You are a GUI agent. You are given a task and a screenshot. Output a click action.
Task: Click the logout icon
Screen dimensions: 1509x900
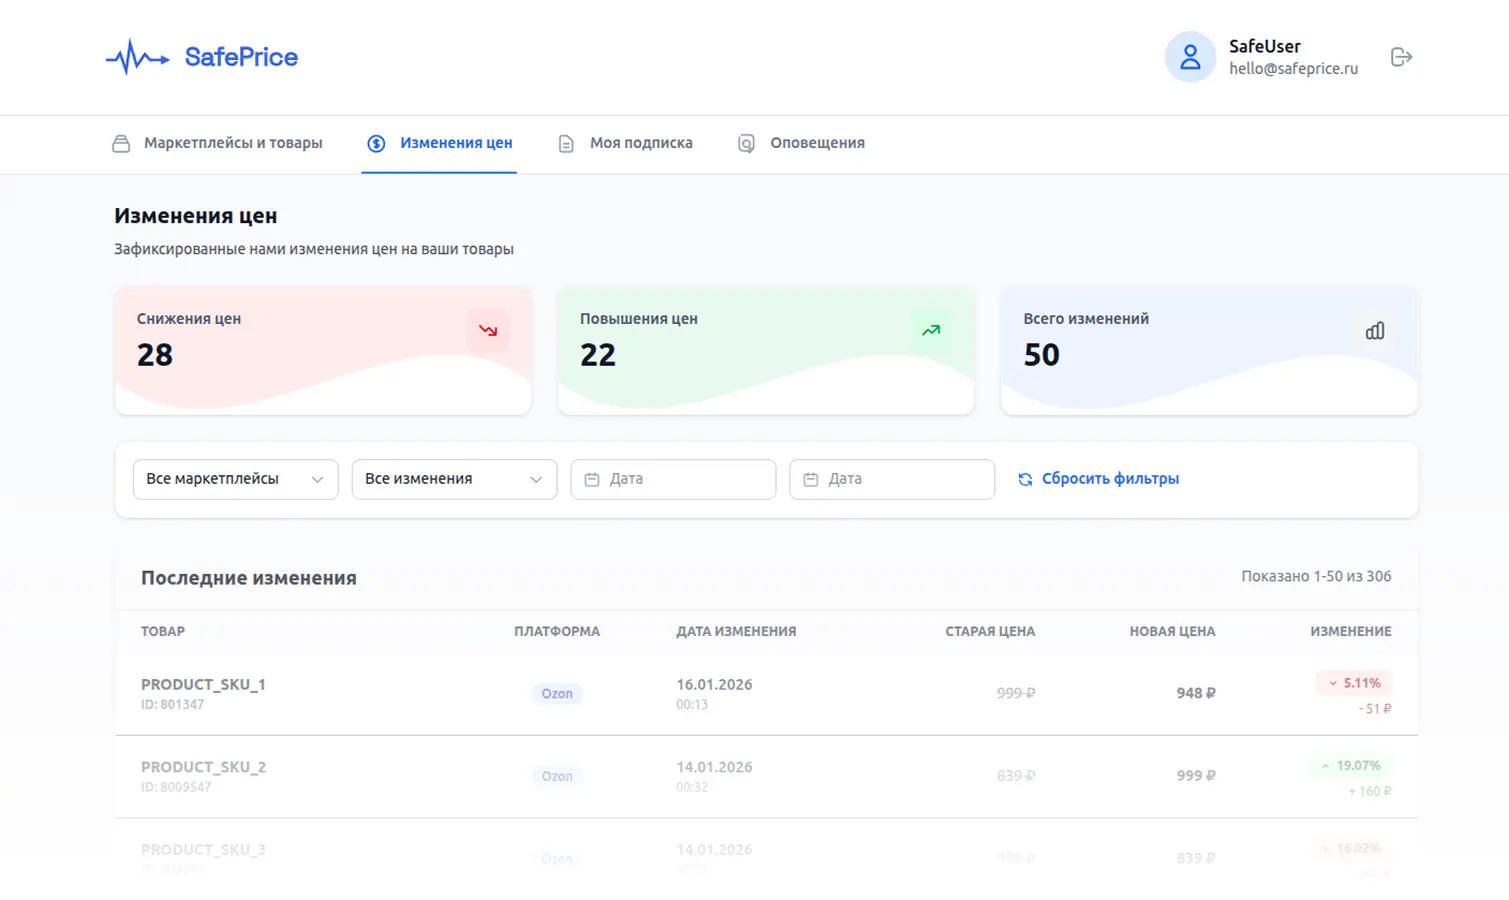click(1401, 57)
